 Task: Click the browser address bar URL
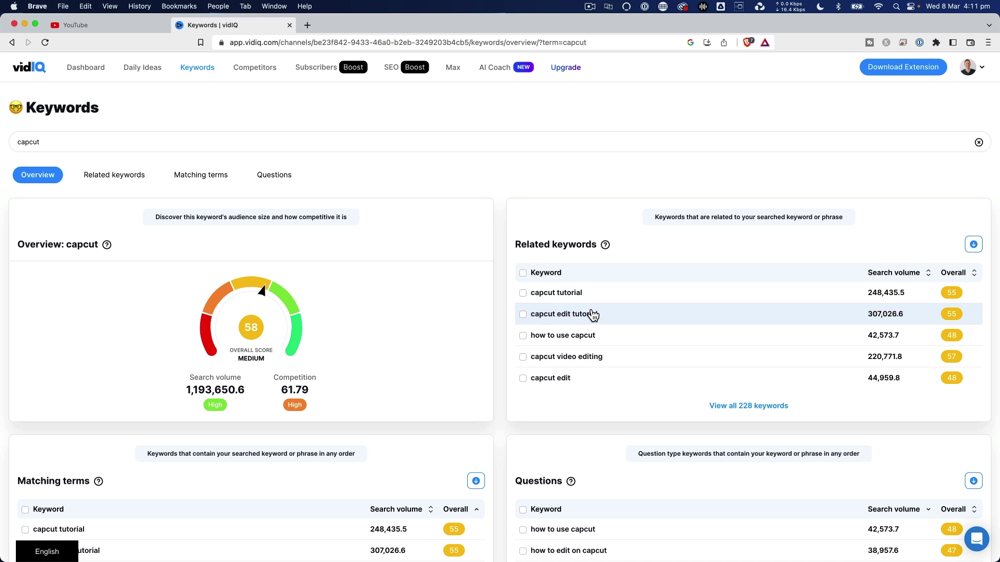click(x=408, y=43)
